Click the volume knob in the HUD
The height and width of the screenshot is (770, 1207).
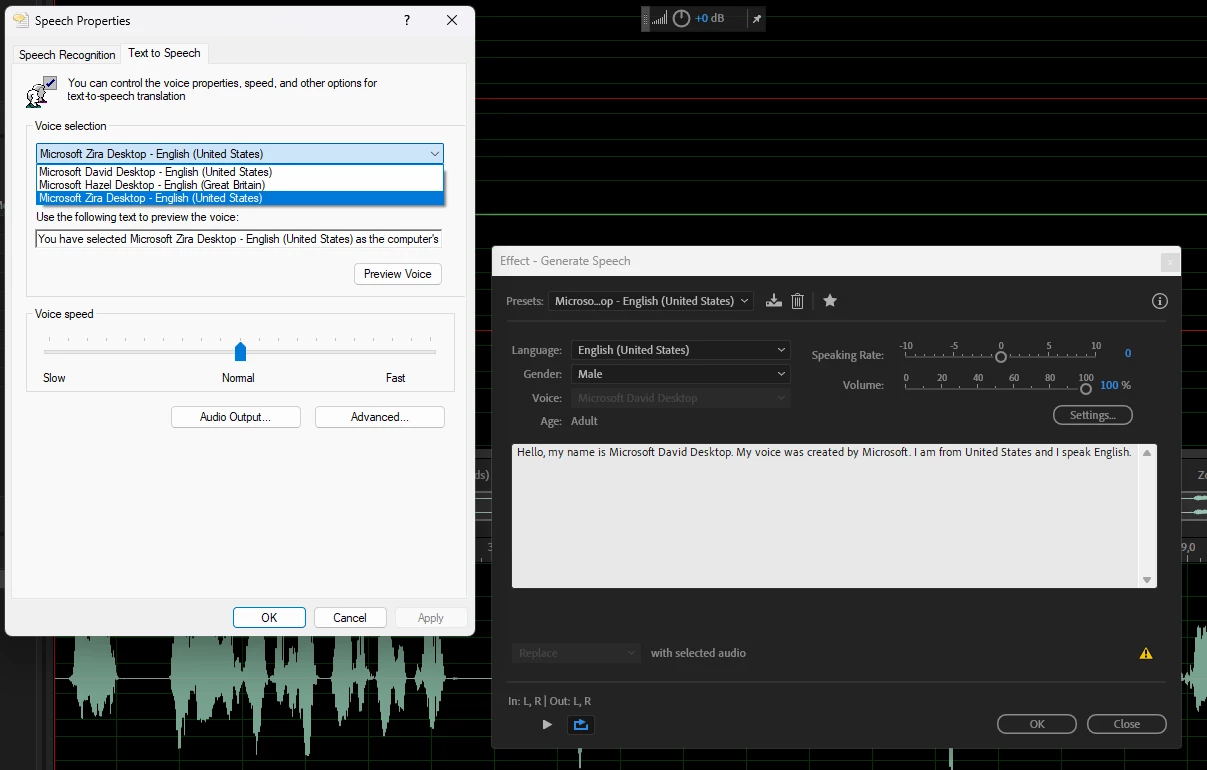pos(681,18)
